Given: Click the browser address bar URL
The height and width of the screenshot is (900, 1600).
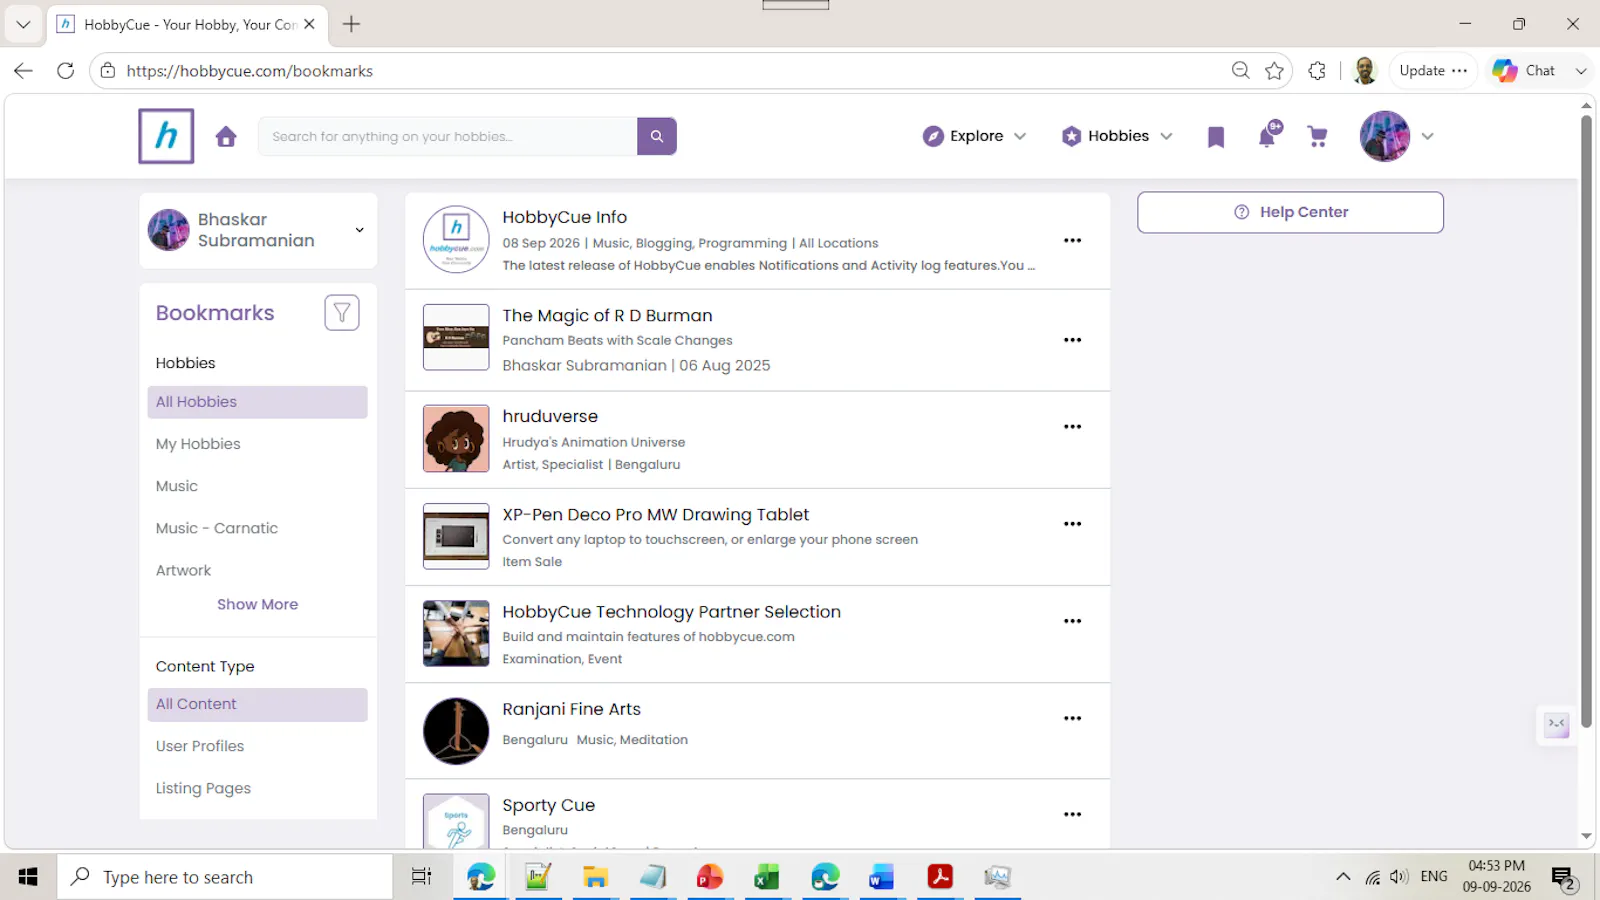Looking at the screenshot, I should (x=249, y=71).
